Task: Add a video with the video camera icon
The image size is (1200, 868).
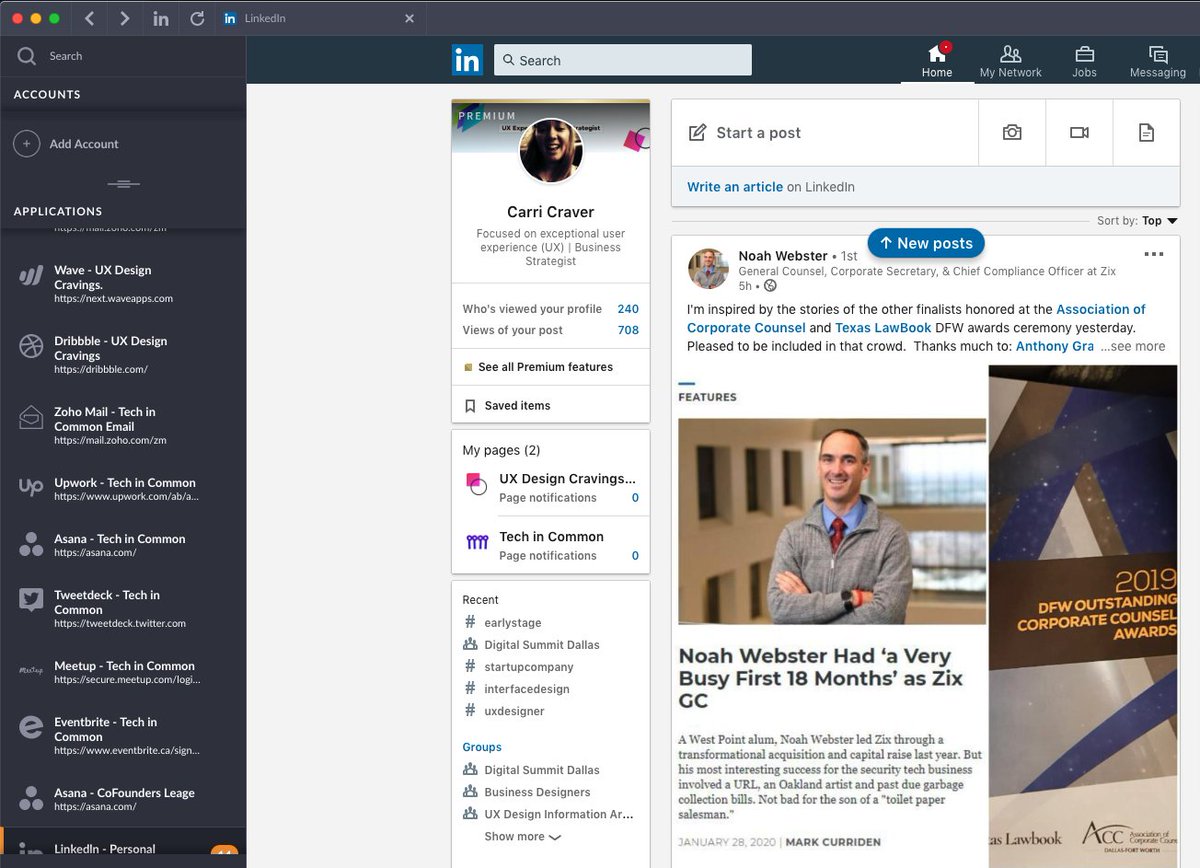Action: click(1079, 133)
